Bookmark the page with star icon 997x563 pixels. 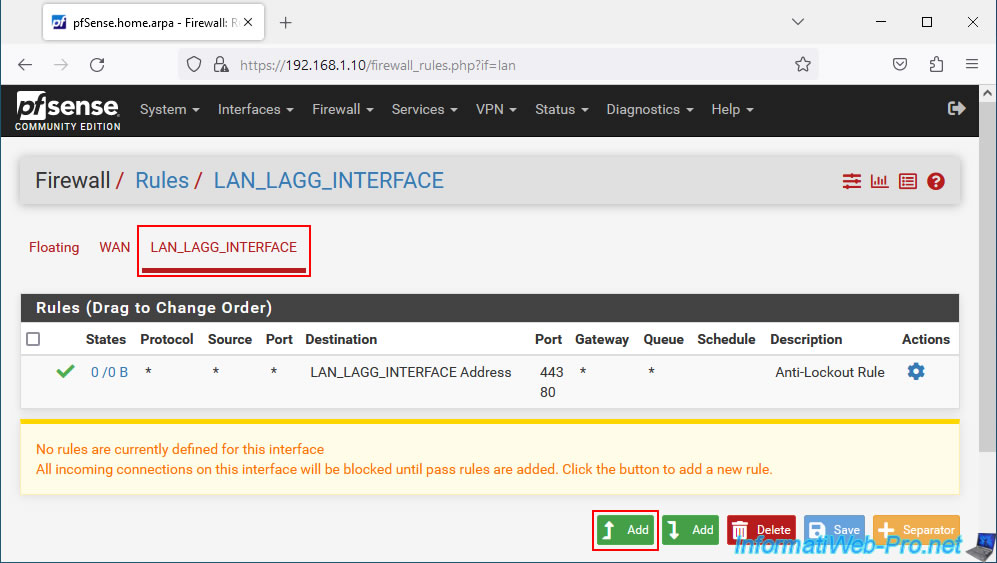pyautogui.click(x=802, y=64)
